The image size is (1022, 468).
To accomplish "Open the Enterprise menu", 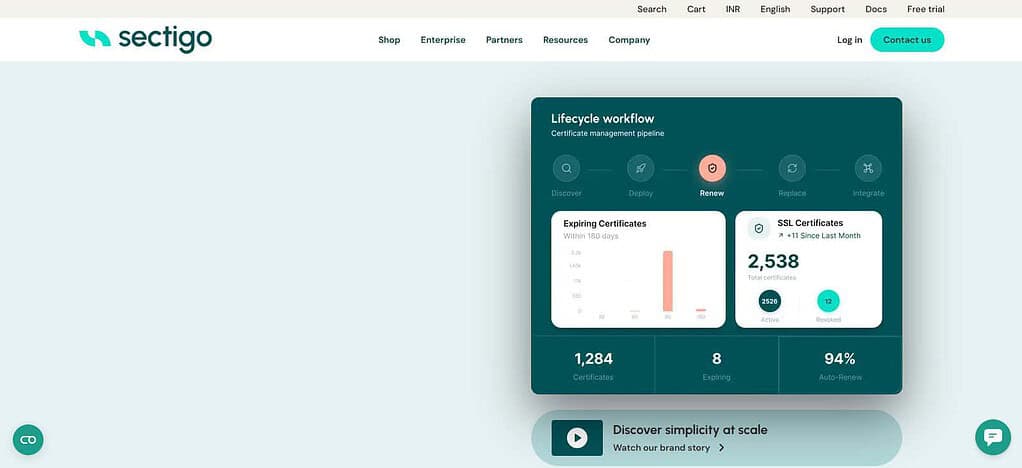I will 443,40.
